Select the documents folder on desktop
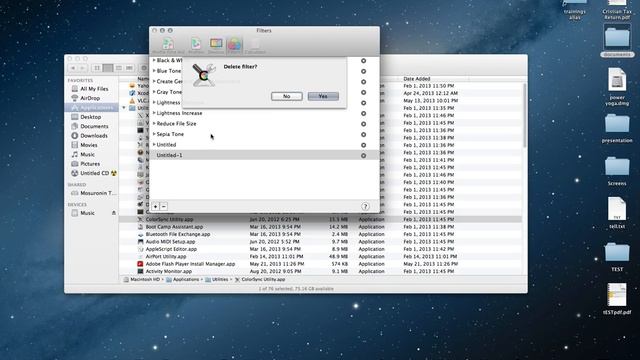The width and height of the screenshot is (640, 360). coord(617,41)
